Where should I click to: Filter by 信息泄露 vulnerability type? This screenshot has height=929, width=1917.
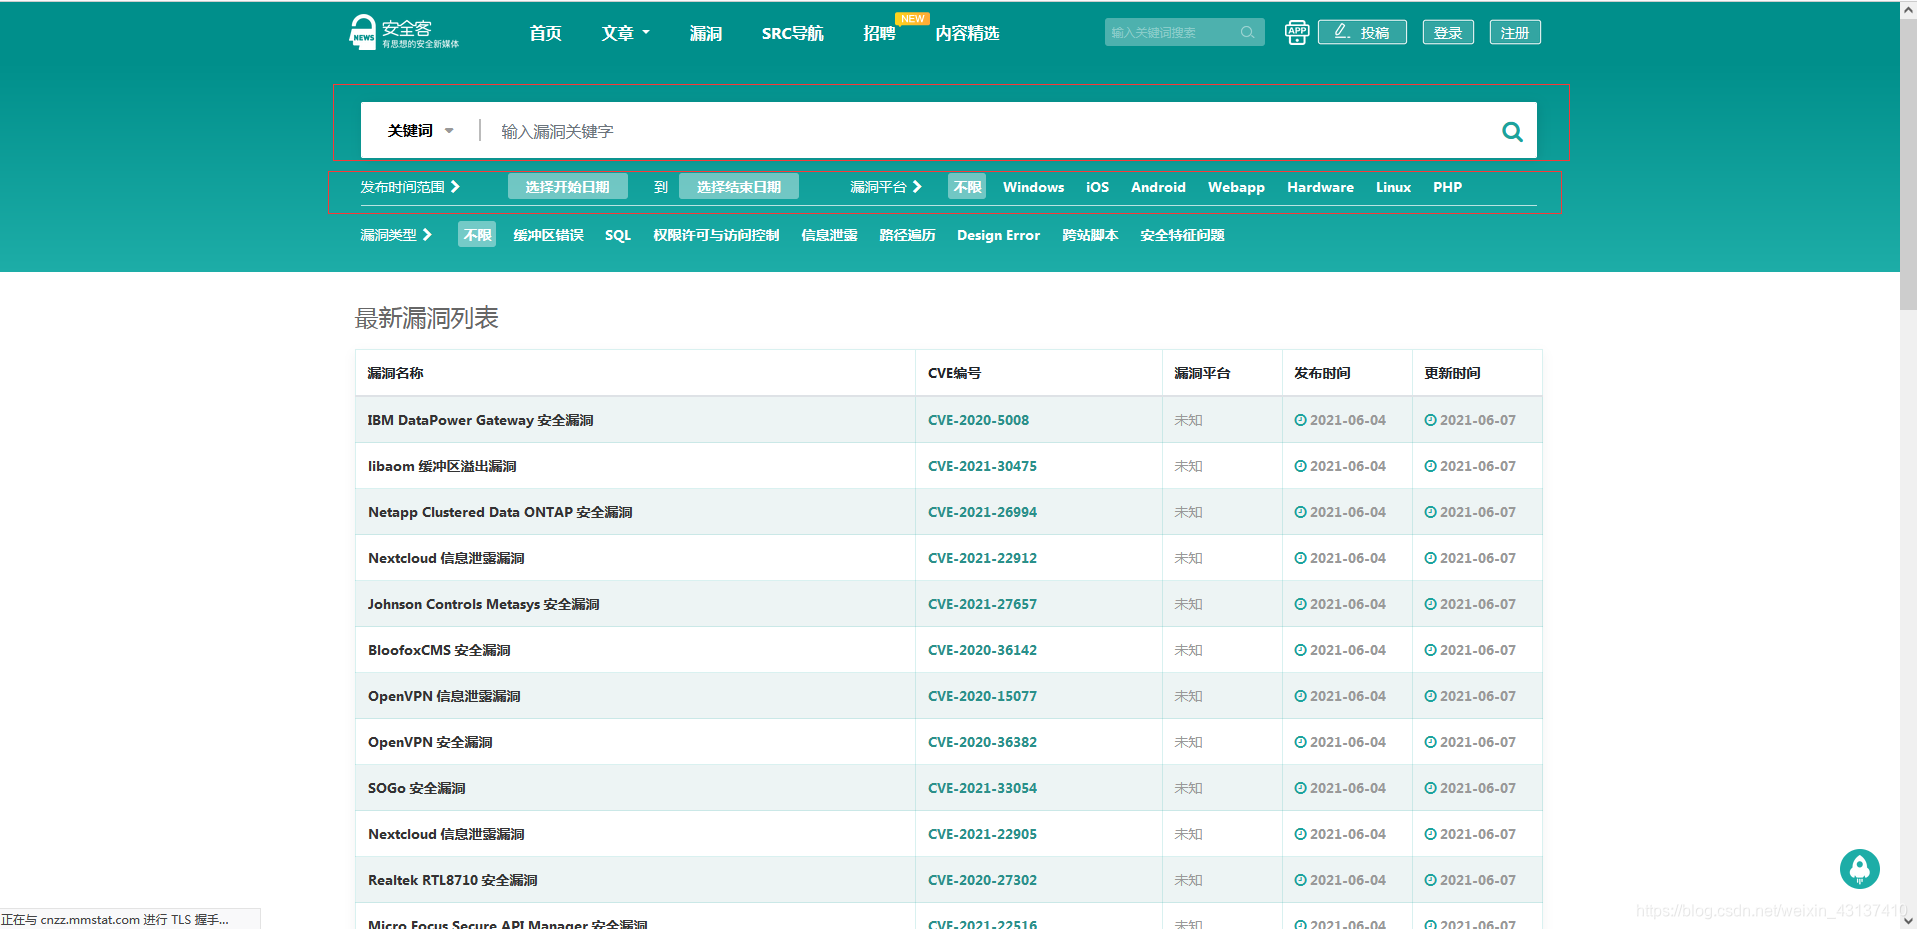829,235
